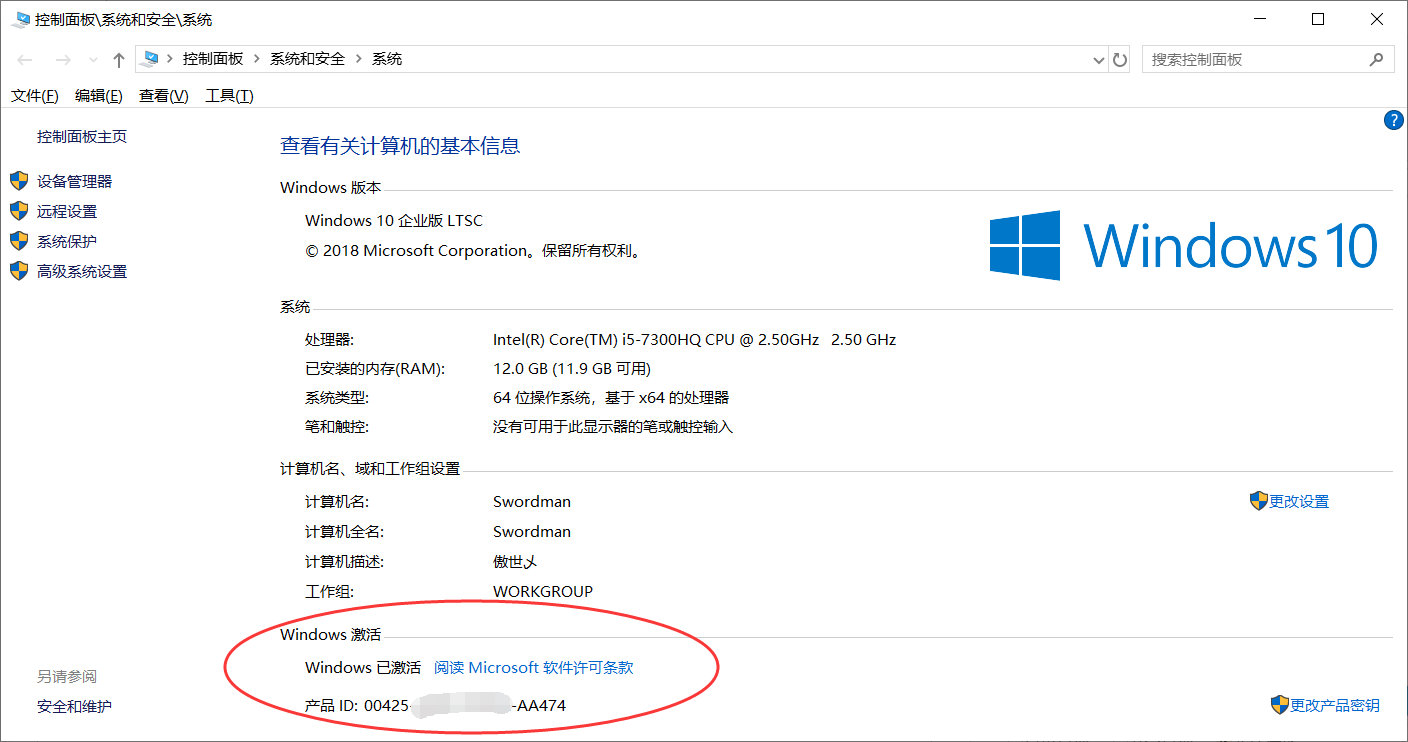The image size is (1408, 742).
Task: Click shield icon beside 远程设置
Action: point(19,211)
